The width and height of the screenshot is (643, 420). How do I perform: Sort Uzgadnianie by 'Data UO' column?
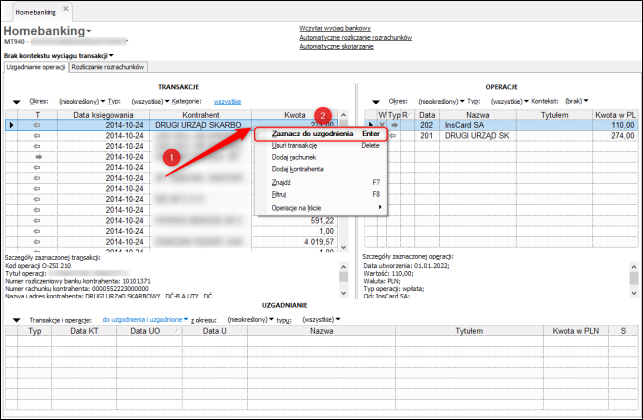pos(149,331)
